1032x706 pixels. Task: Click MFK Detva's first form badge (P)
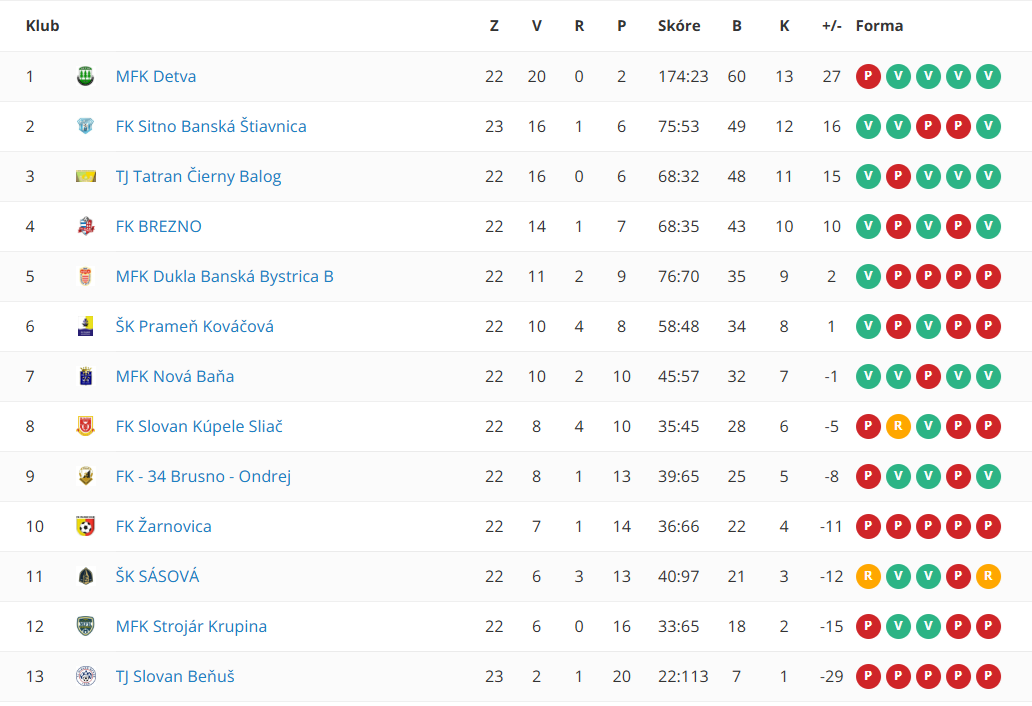(x=868, y=76)
